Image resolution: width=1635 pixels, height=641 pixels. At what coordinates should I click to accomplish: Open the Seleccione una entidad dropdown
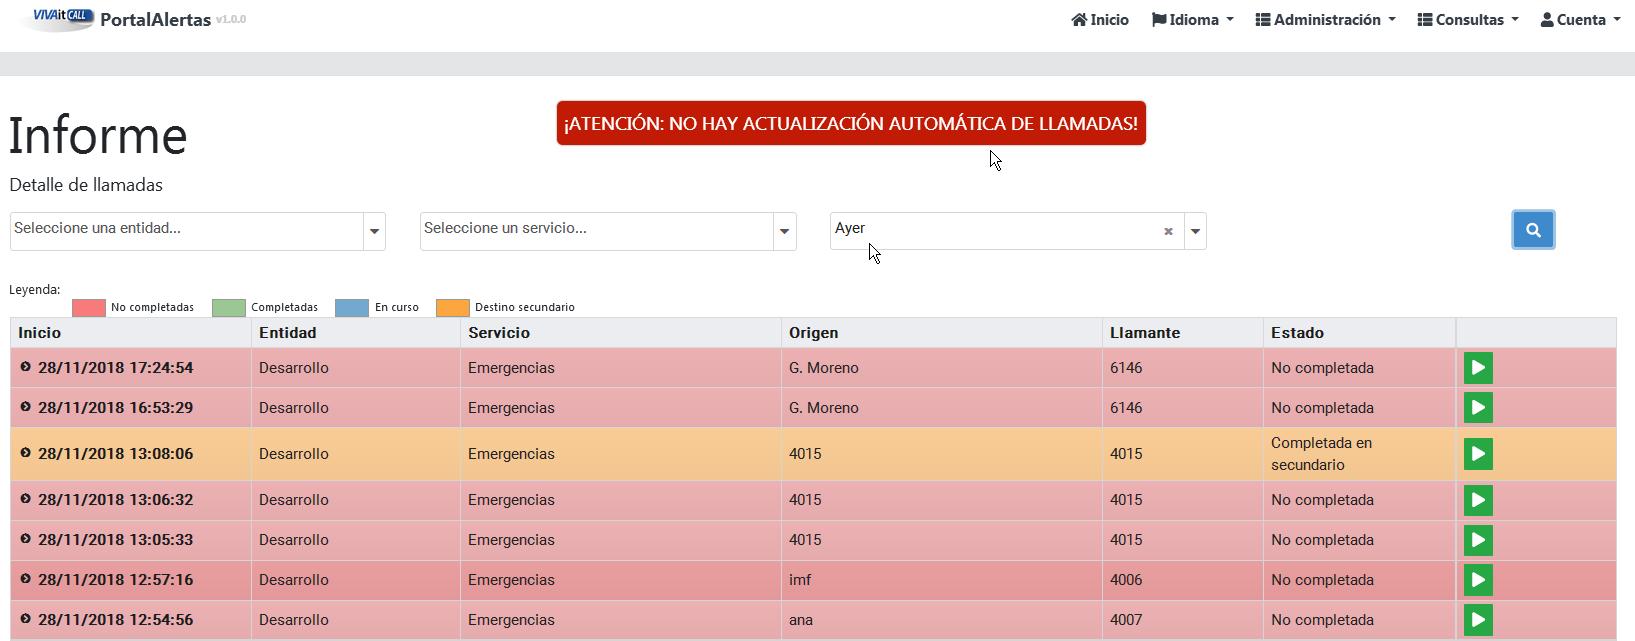tap(198, 231)
